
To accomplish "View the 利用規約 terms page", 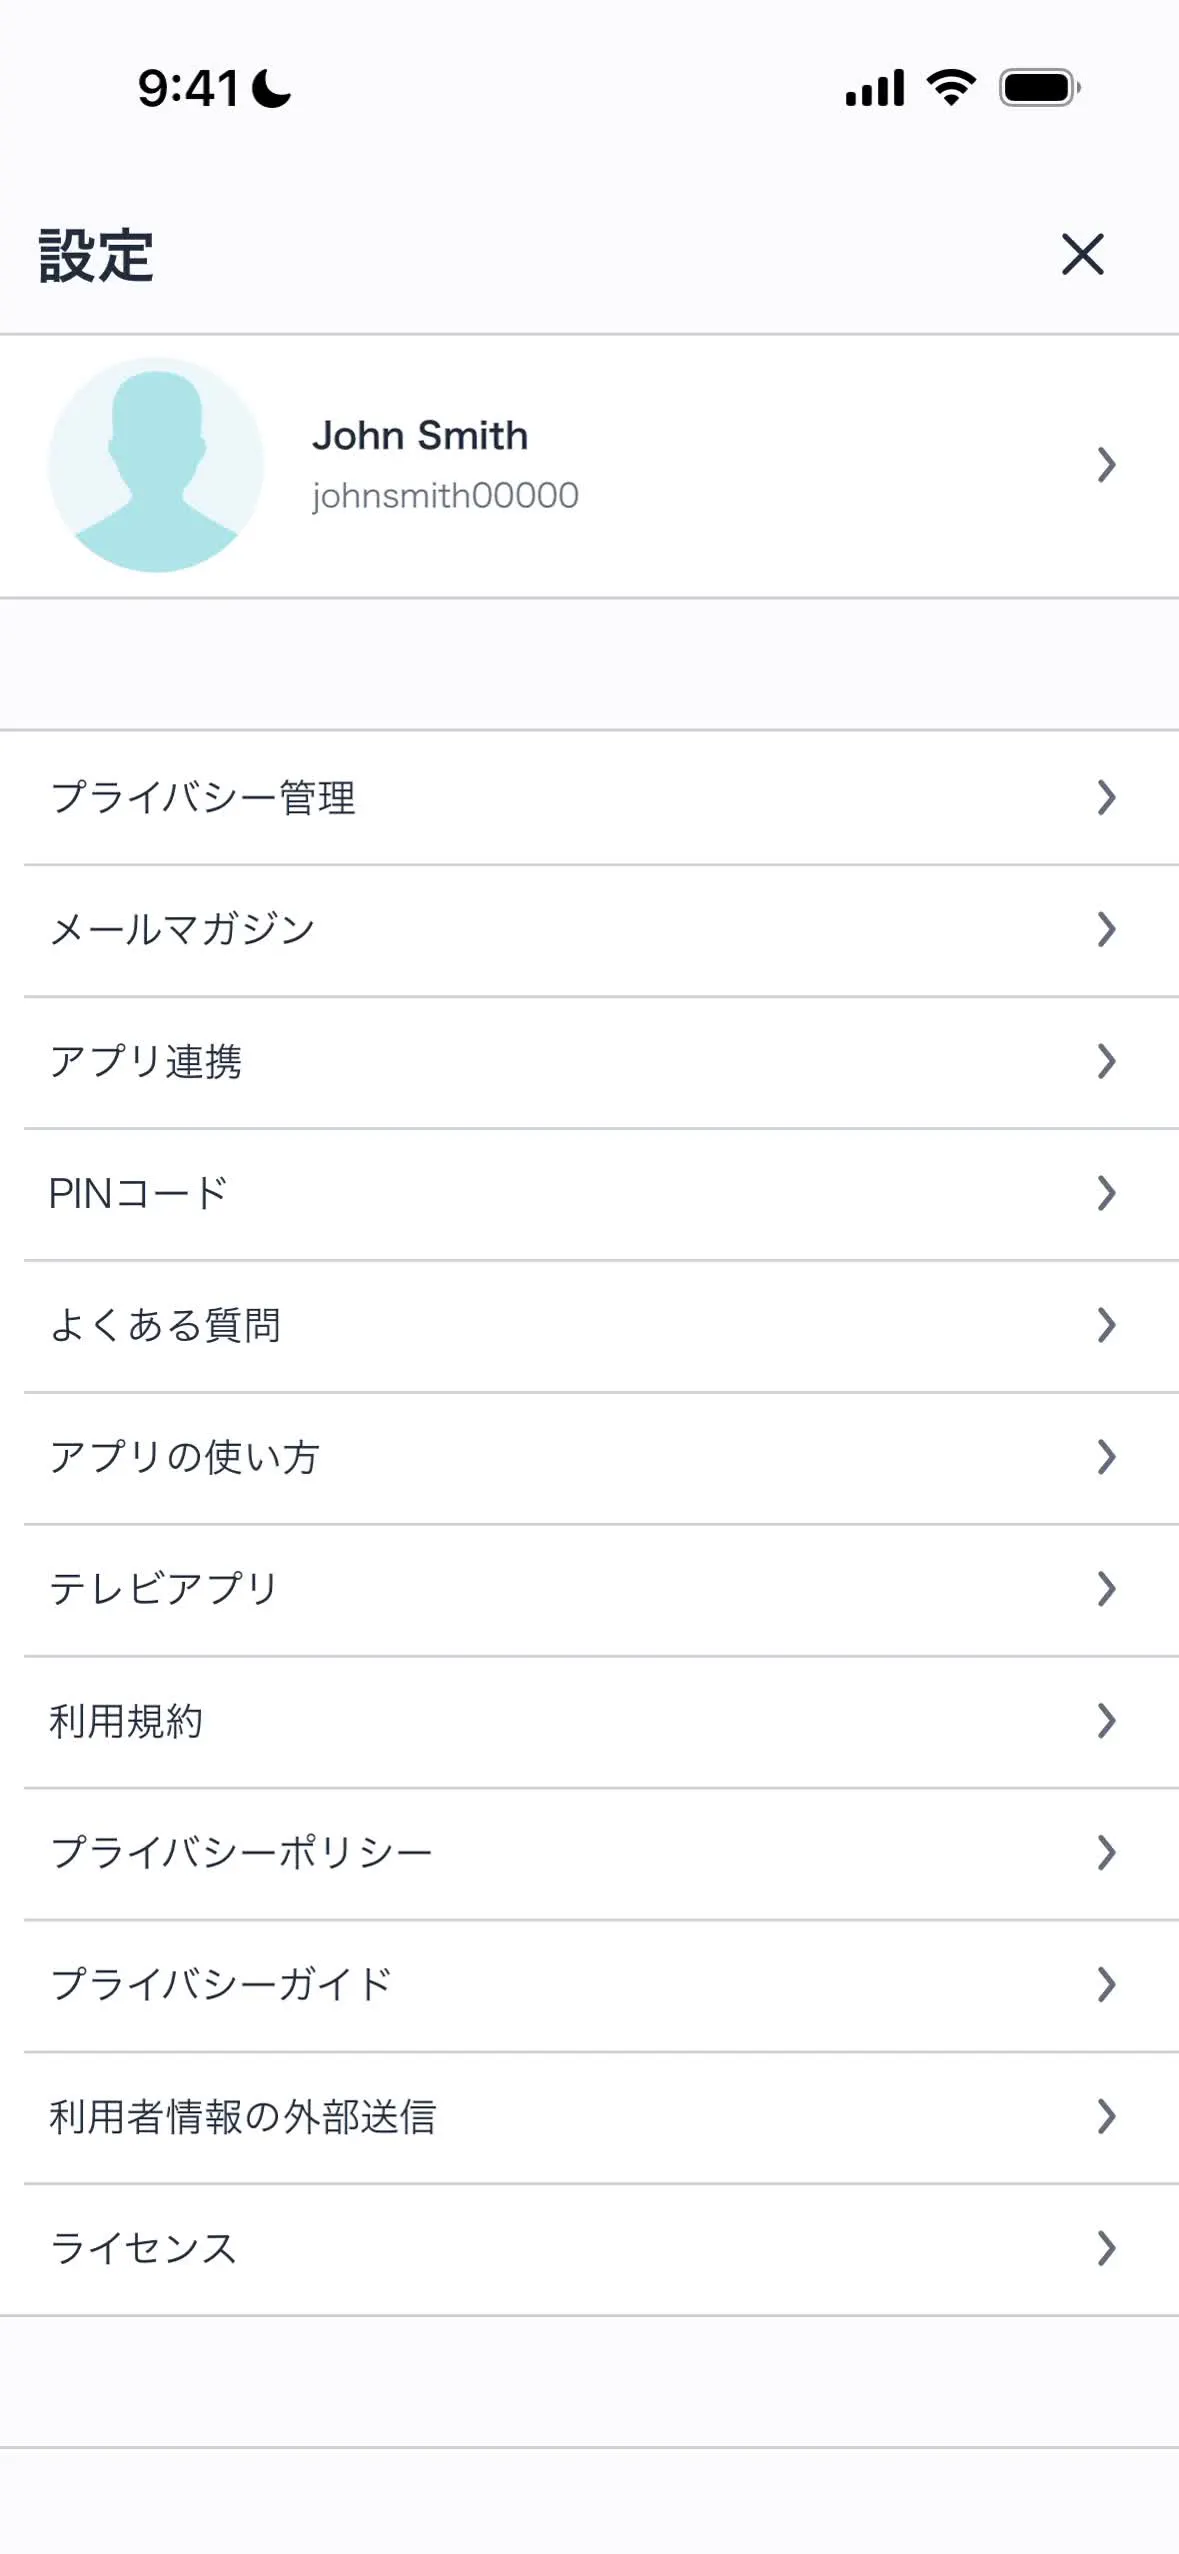I will (127, 1721).
